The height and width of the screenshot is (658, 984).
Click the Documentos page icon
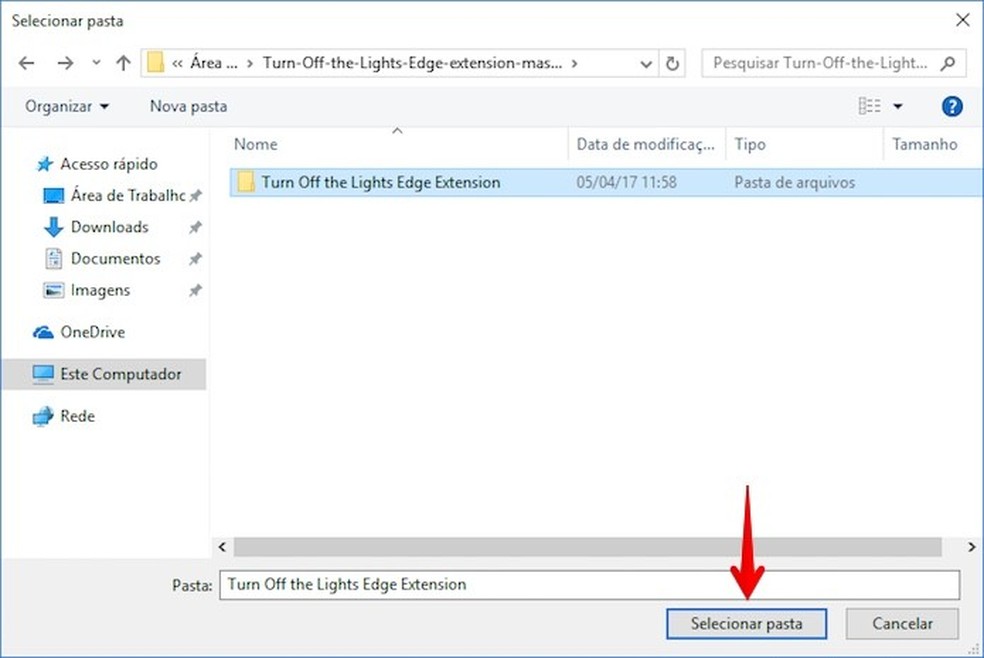[x=53, y=258]
